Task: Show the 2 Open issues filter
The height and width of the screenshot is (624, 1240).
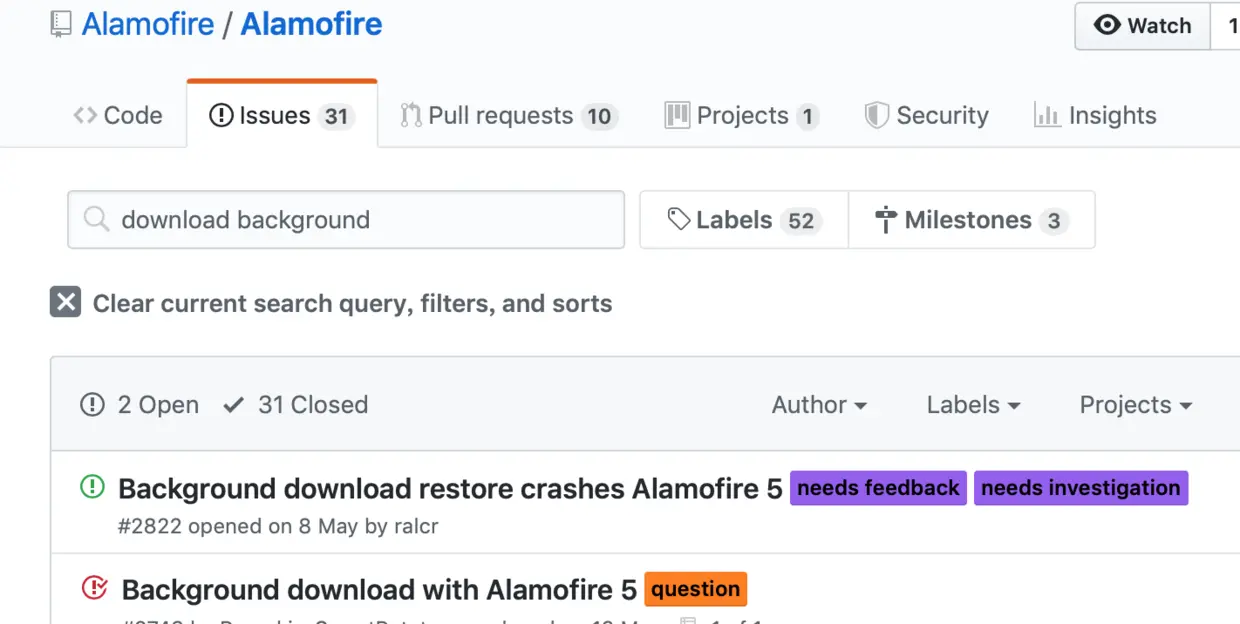Action: [140, 405]
